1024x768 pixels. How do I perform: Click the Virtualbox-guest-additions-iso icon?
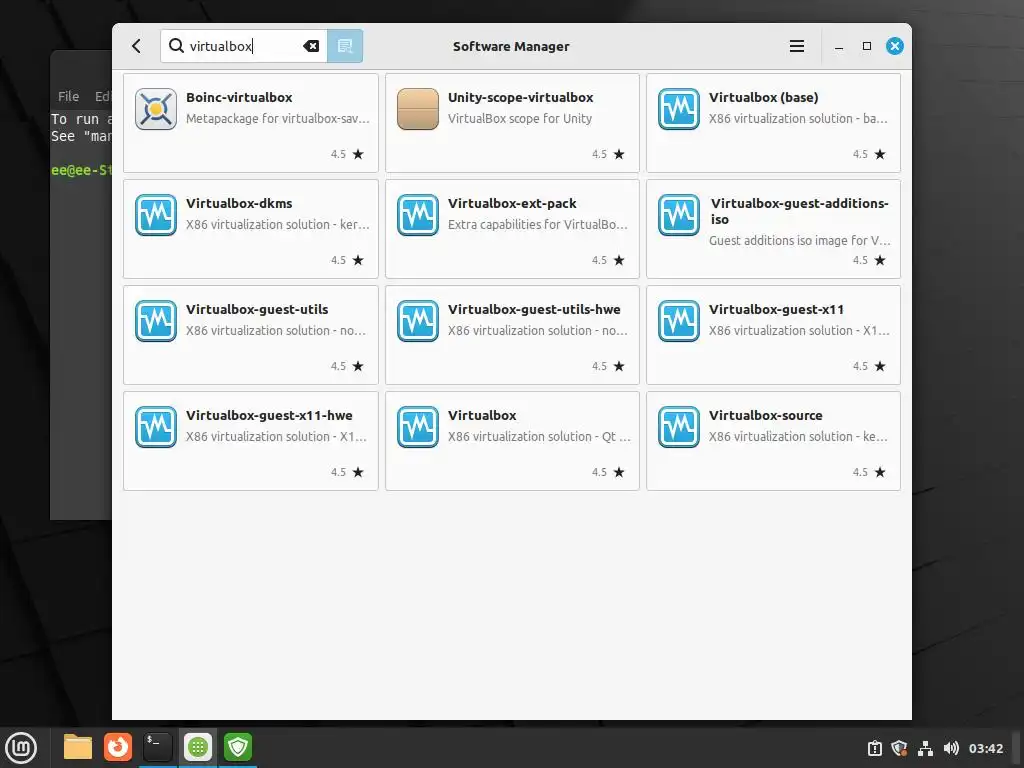tap(679, 215)
